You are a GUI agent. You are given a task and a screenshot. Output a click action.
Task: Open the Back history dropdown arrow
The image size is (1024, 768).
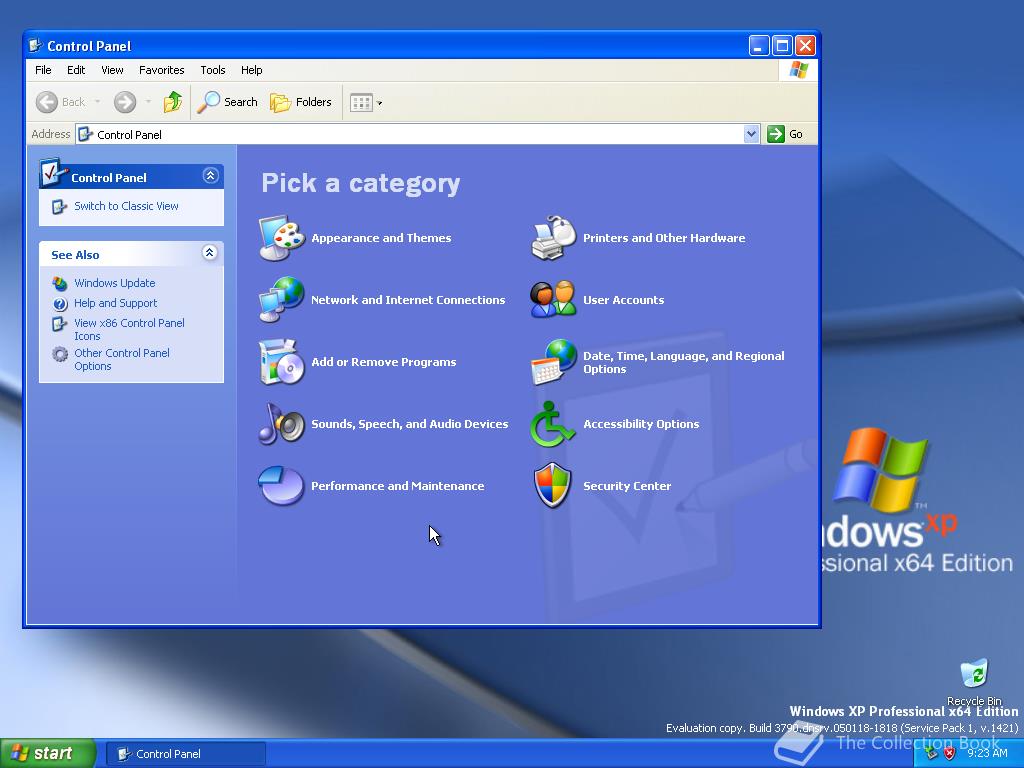[x=97, y=102]
